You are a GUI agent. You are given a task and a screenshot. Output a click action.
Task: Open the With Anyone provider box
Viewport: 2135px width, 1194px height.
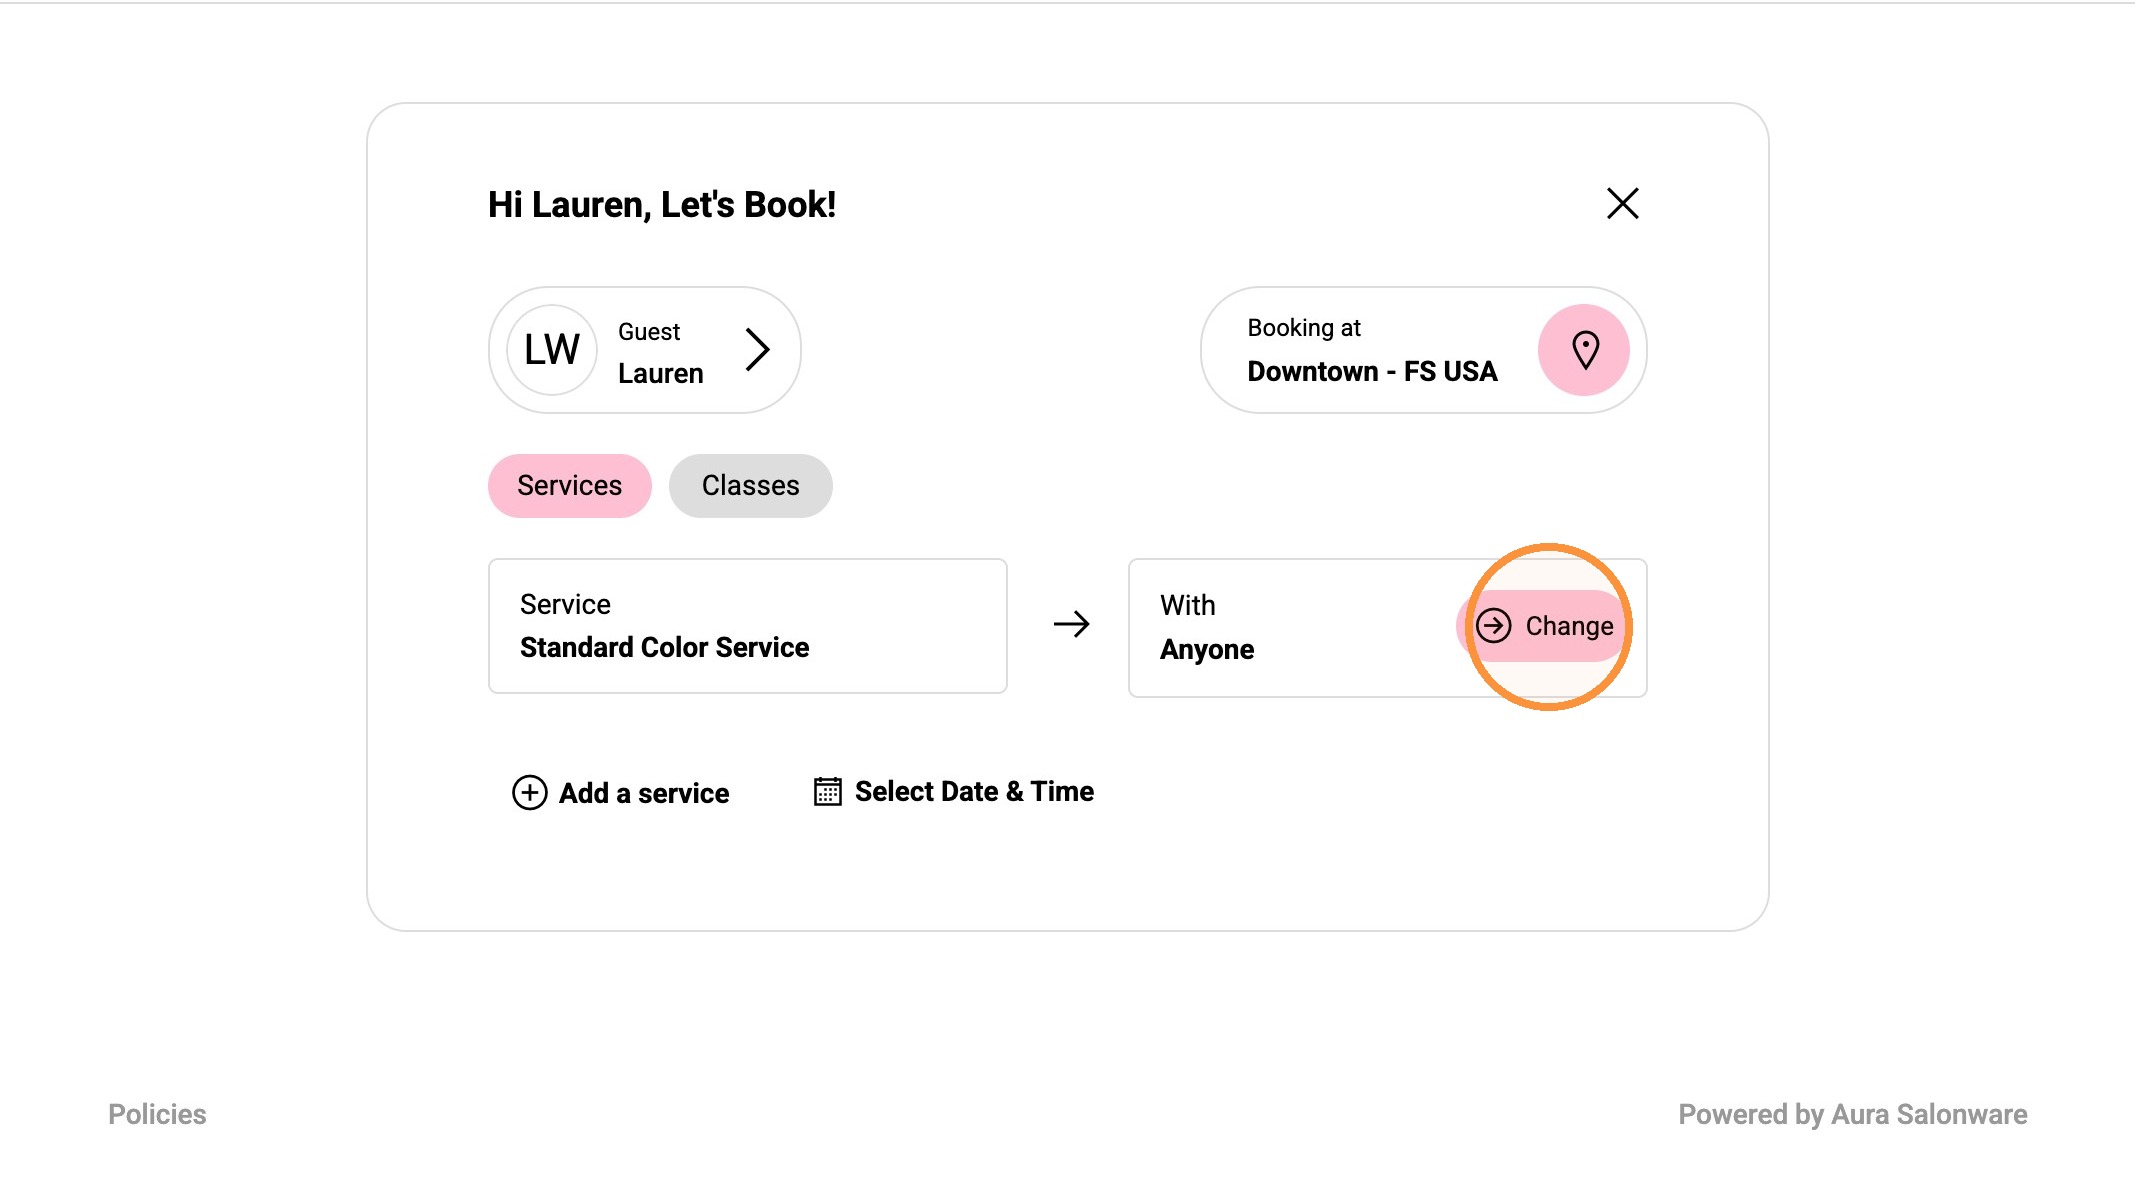pyautogui.click(x=1387, y=628)
